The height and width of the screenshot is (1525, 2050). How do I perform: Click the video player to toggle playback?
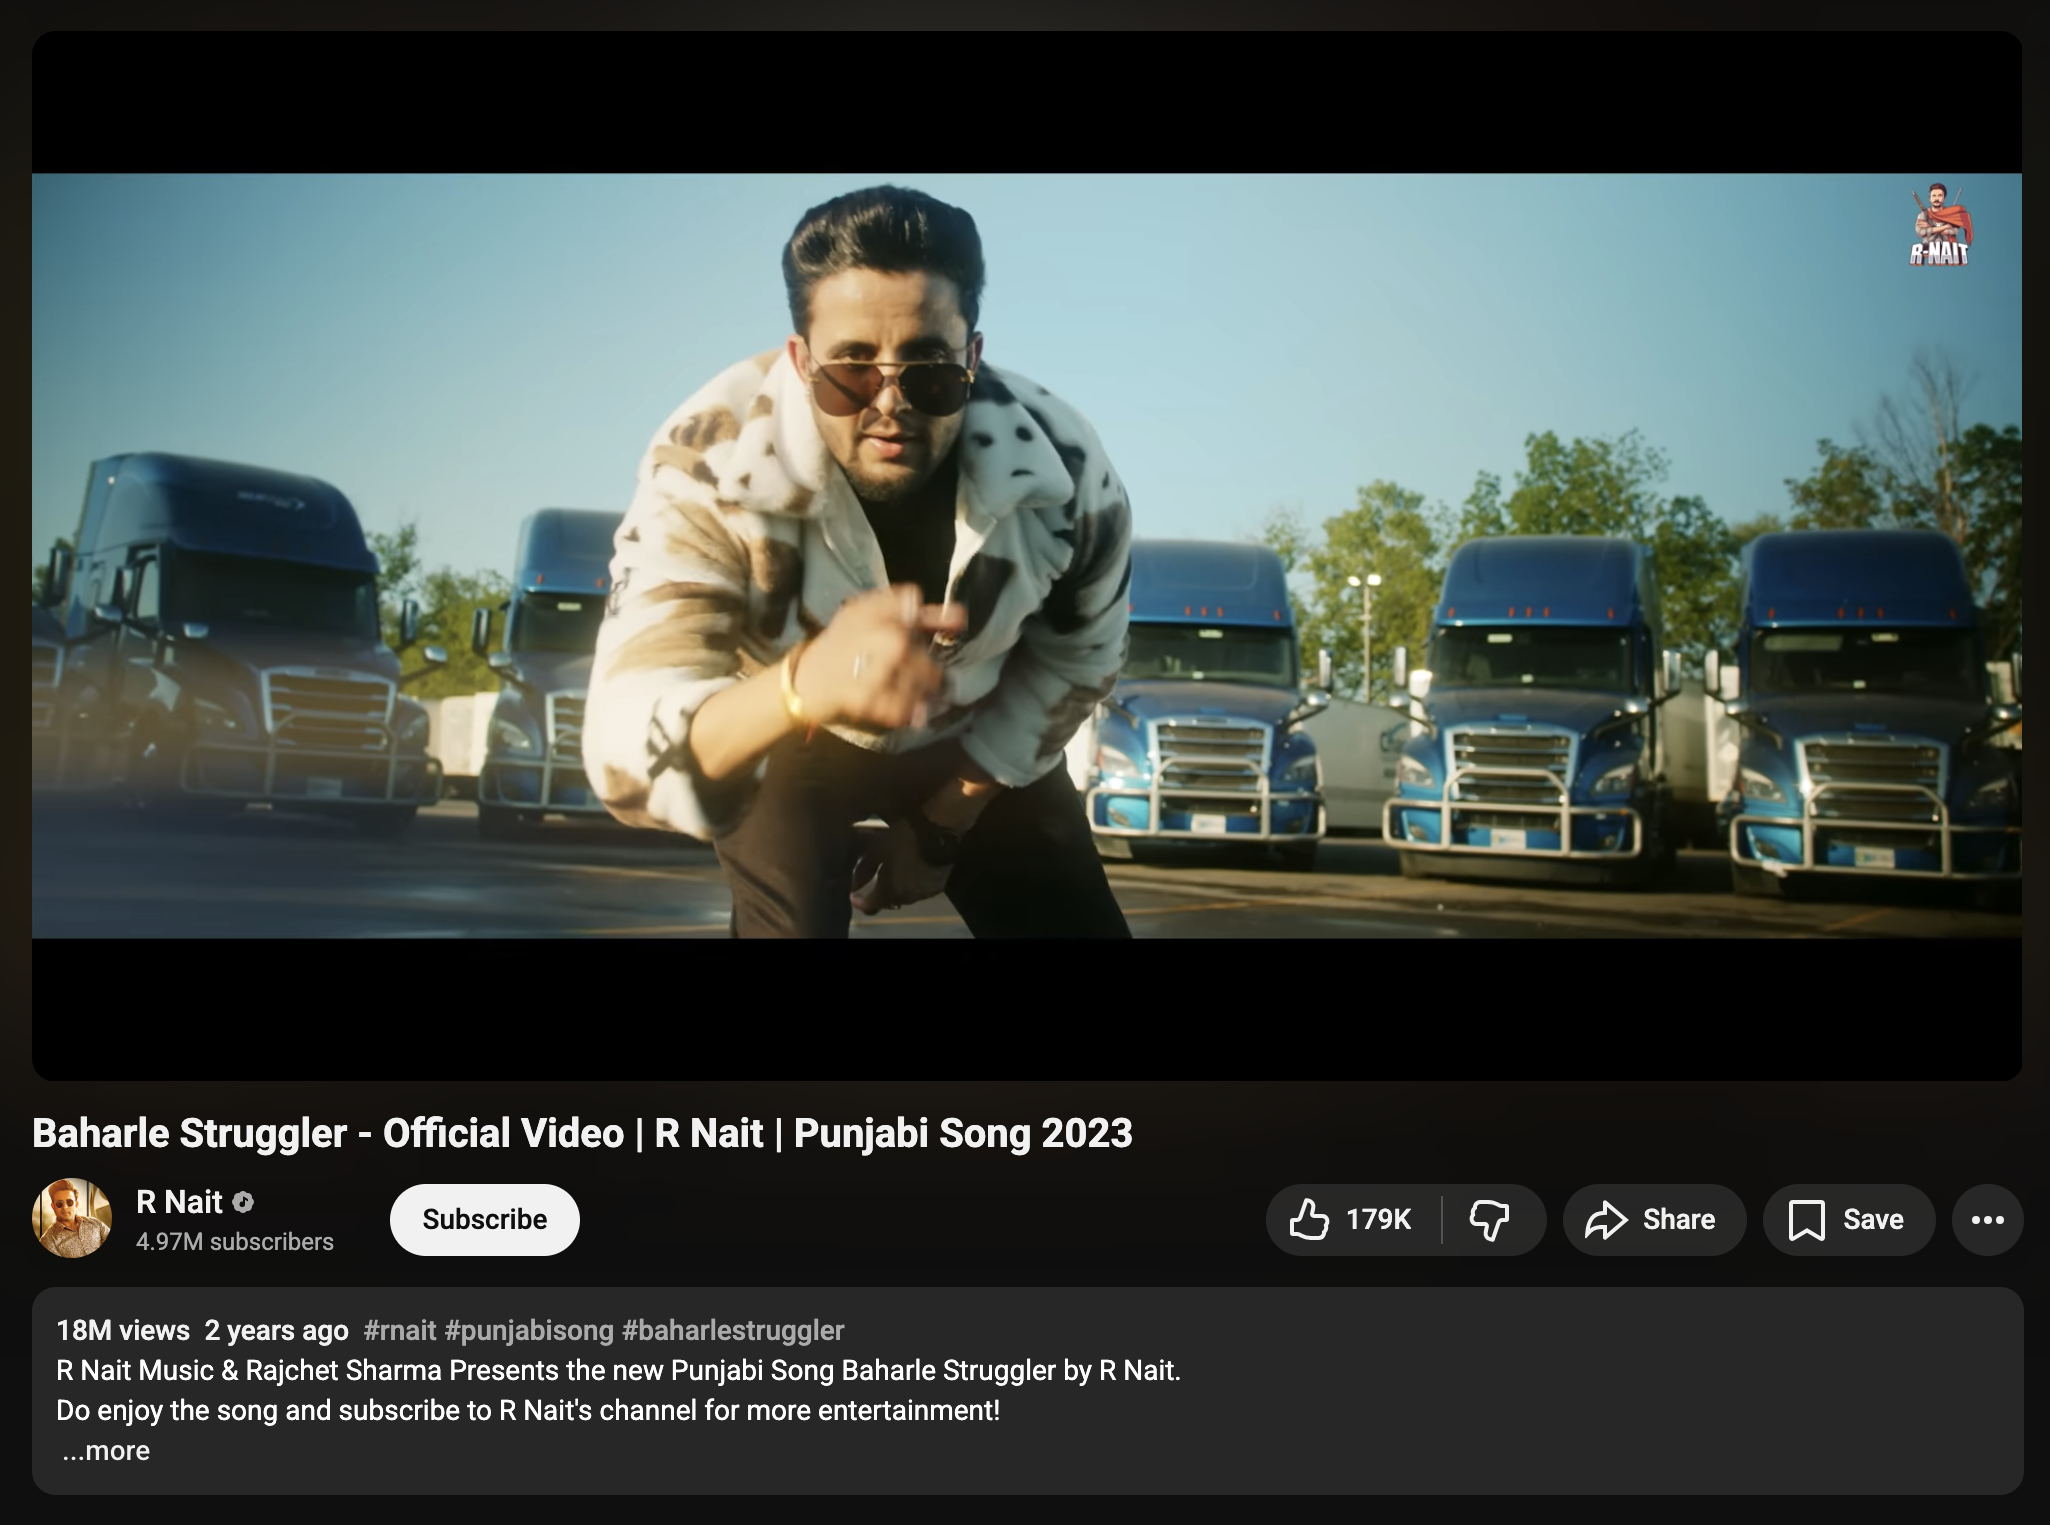(x=1026, y=556)
